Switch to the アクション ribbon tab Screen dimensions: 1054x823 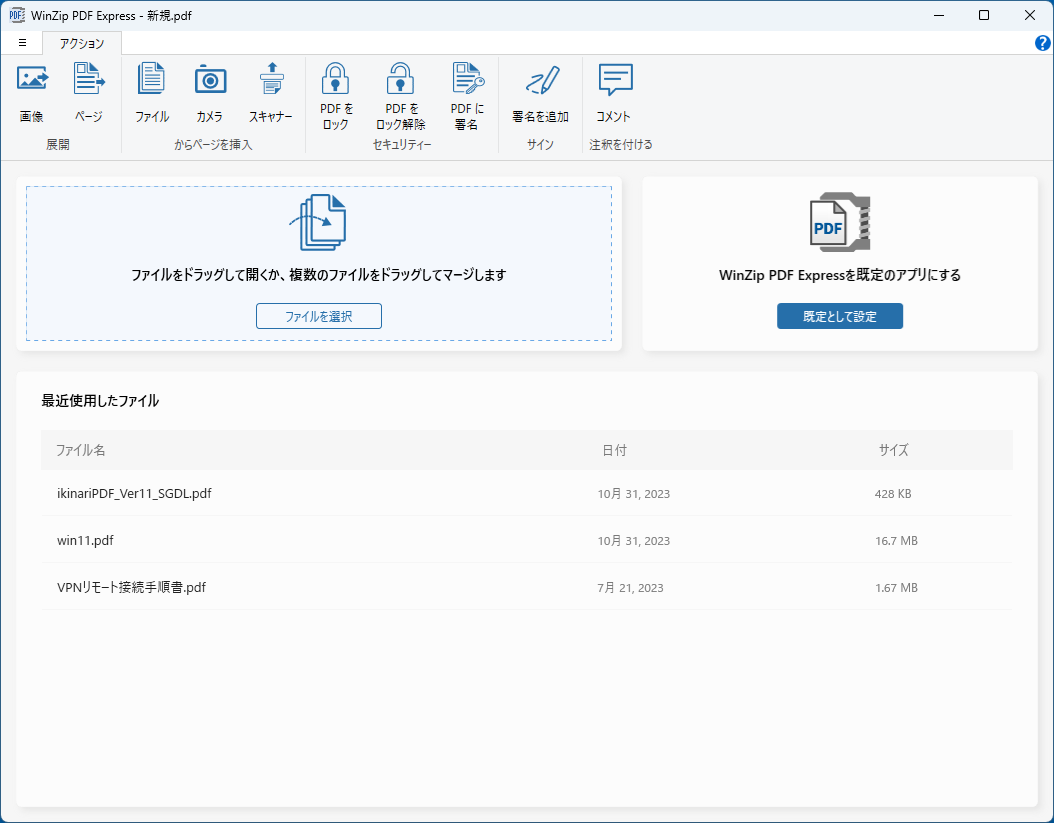click(81, 43)
